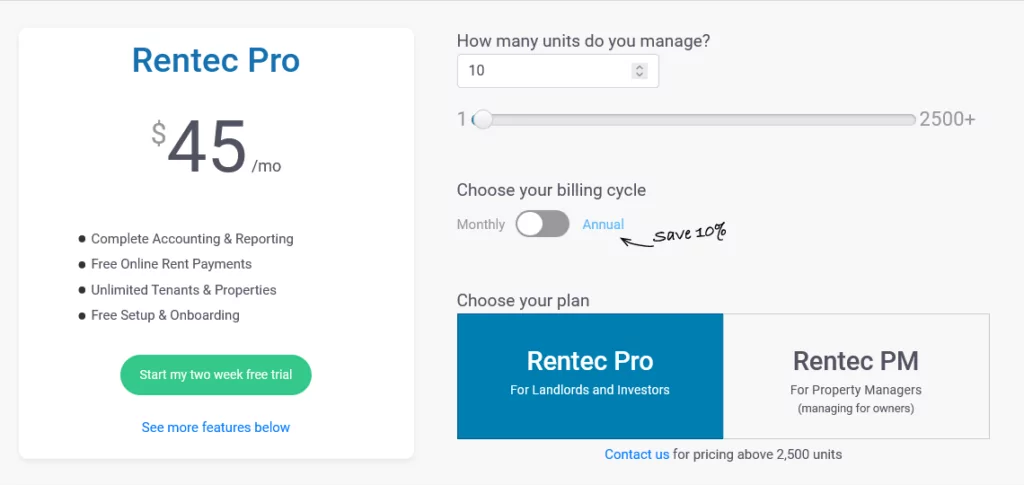
Task: Click the Rentec Pro card heading
Action: pos(216,60)
